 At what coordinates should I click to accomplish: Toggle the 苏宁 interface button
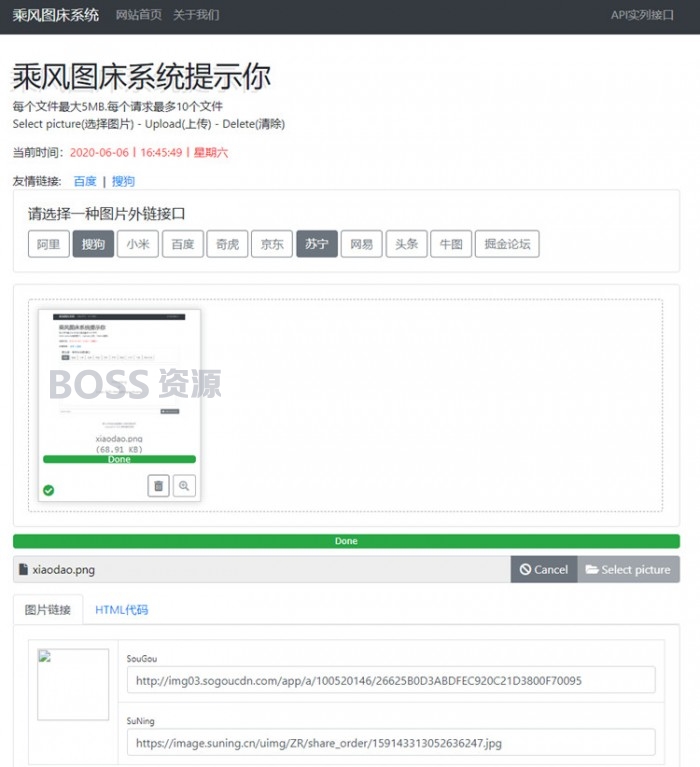click(x=316, y=244)
